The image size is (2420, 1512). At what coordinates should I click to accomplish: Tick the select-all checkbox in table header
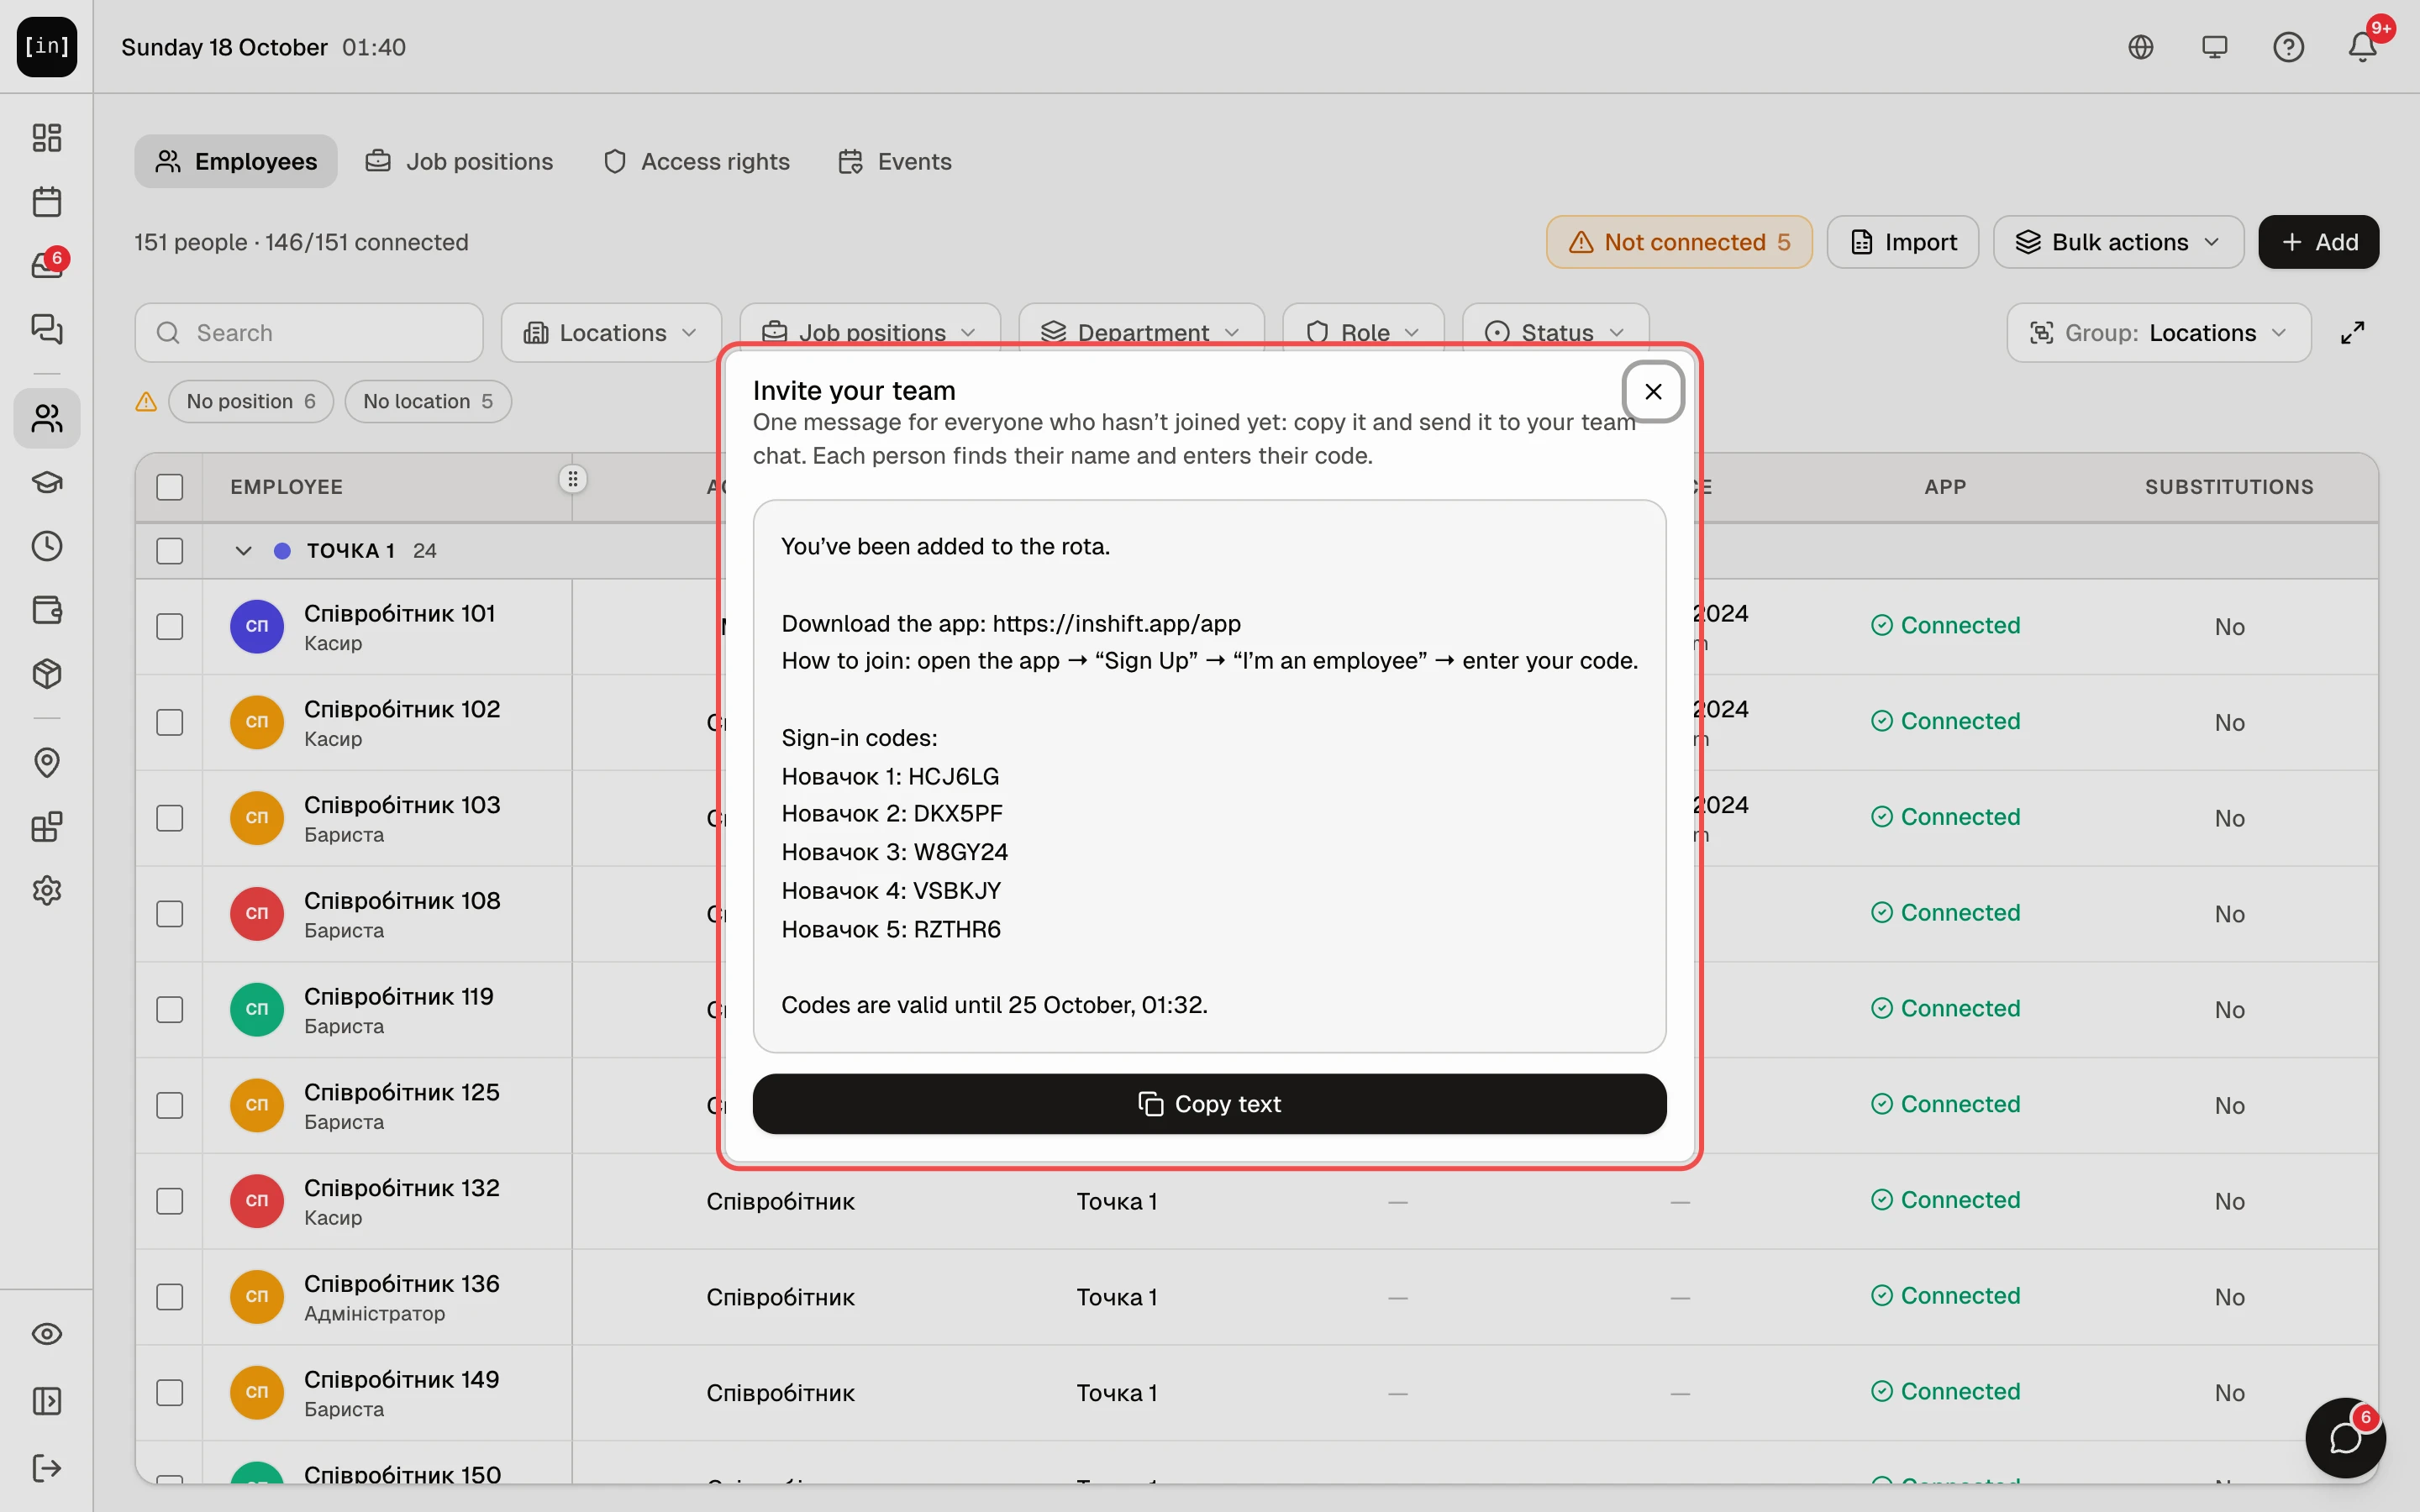pyautogui.click(x=170, y=487)
